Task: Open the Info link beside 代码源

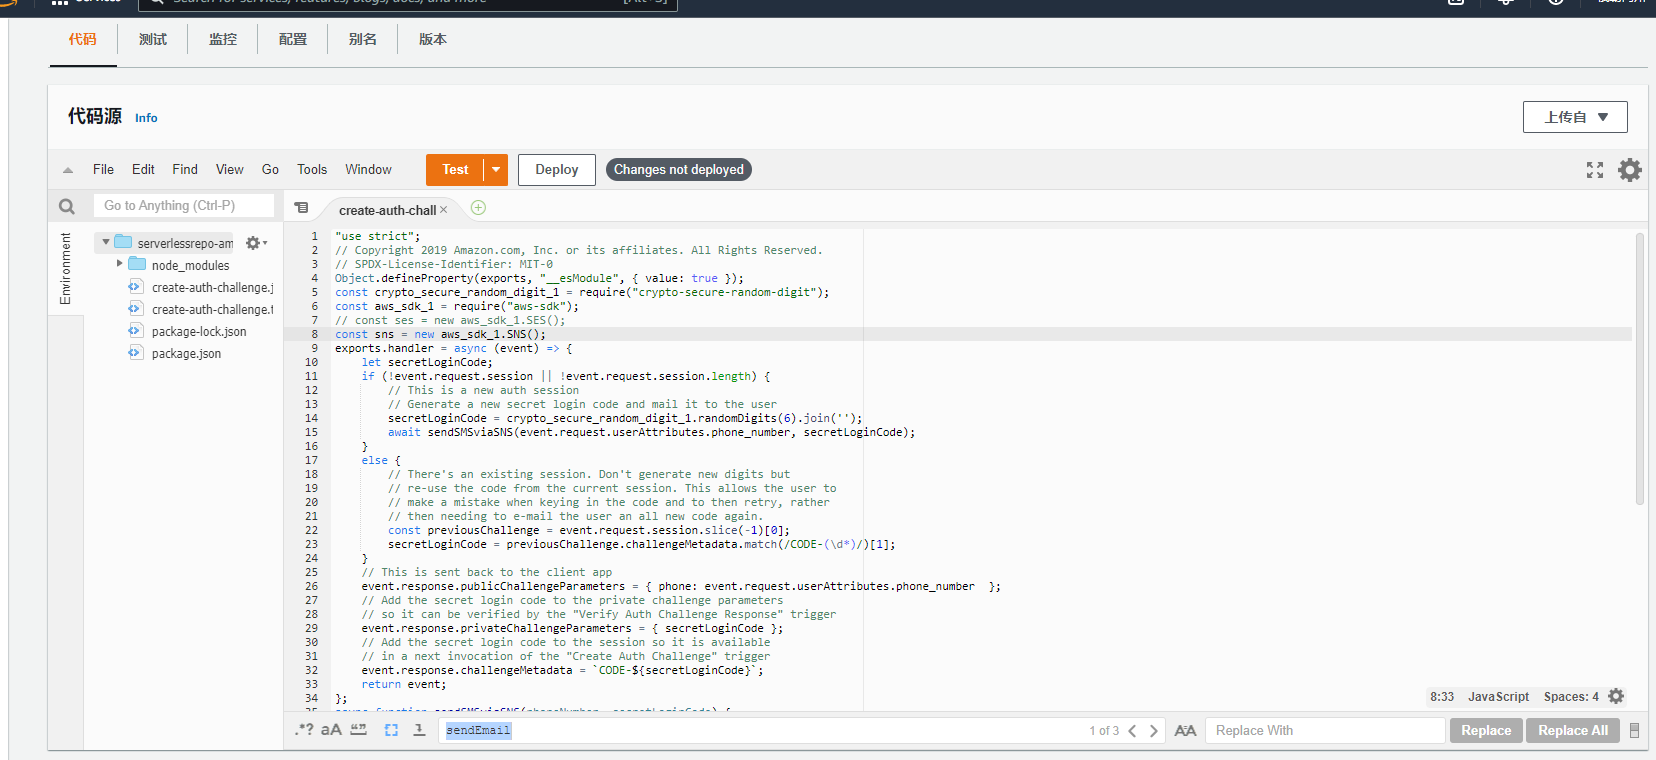Action: tap(146, 118)
